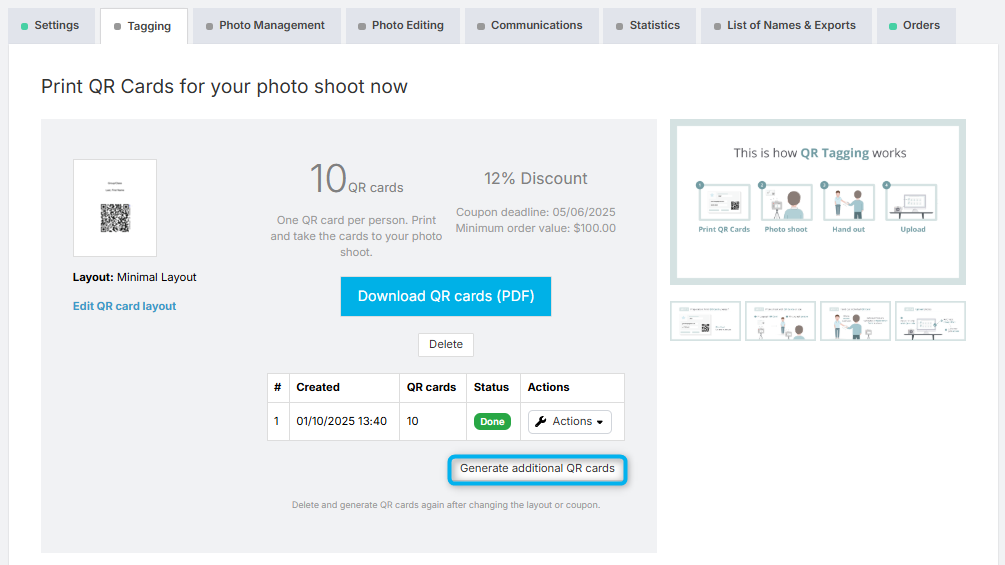Click Minimum order value $100.00 text

coord(535,228)
